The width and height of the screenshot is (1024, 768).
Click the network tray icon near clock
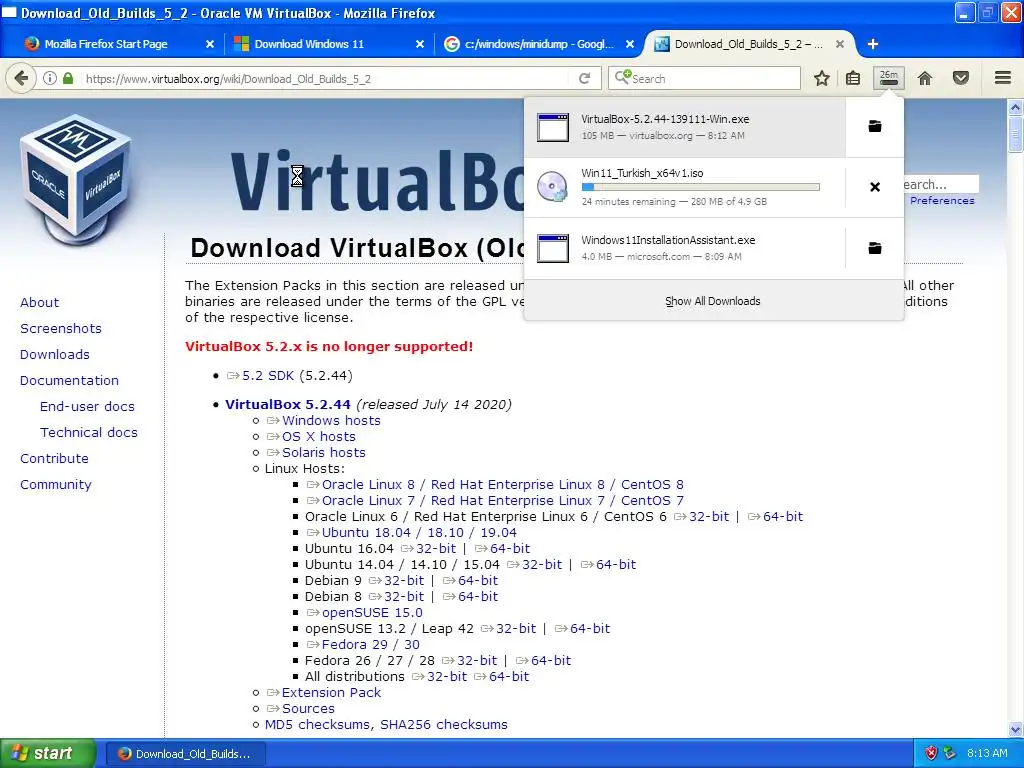tap(950, 753)
